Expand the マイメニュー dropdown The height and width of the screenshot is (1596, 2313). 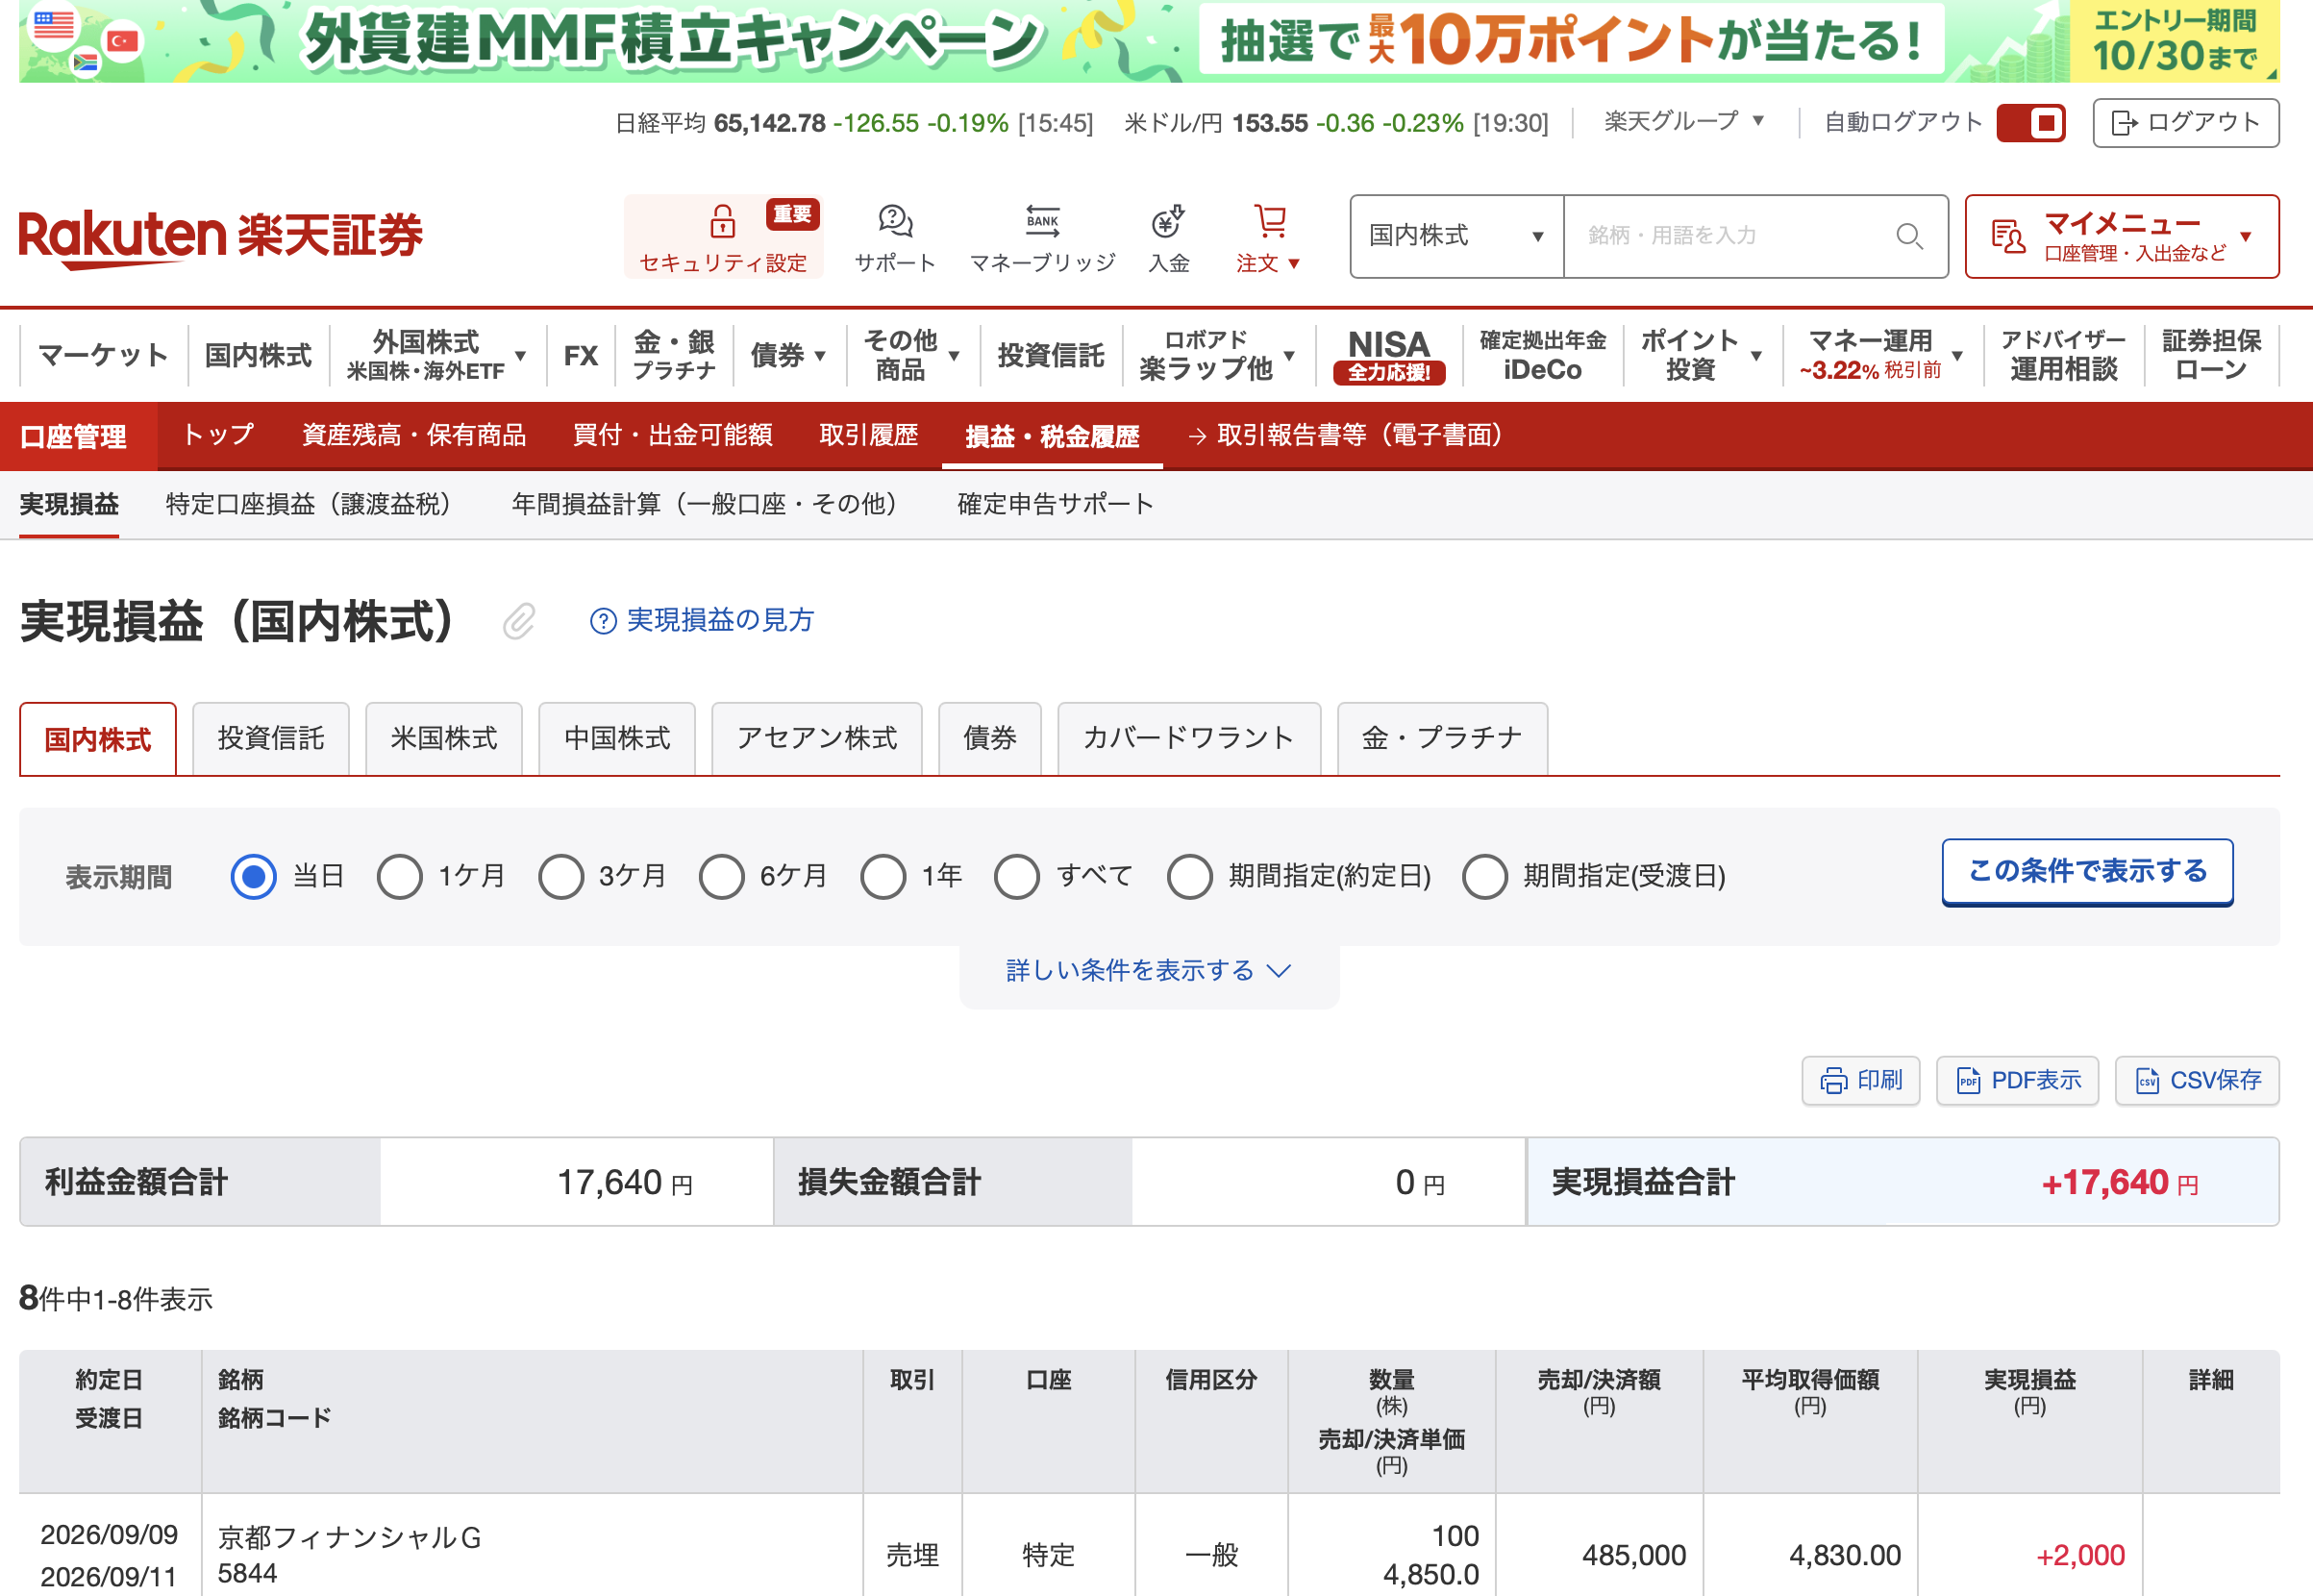pyautogui.click(x=2122, y=236)
